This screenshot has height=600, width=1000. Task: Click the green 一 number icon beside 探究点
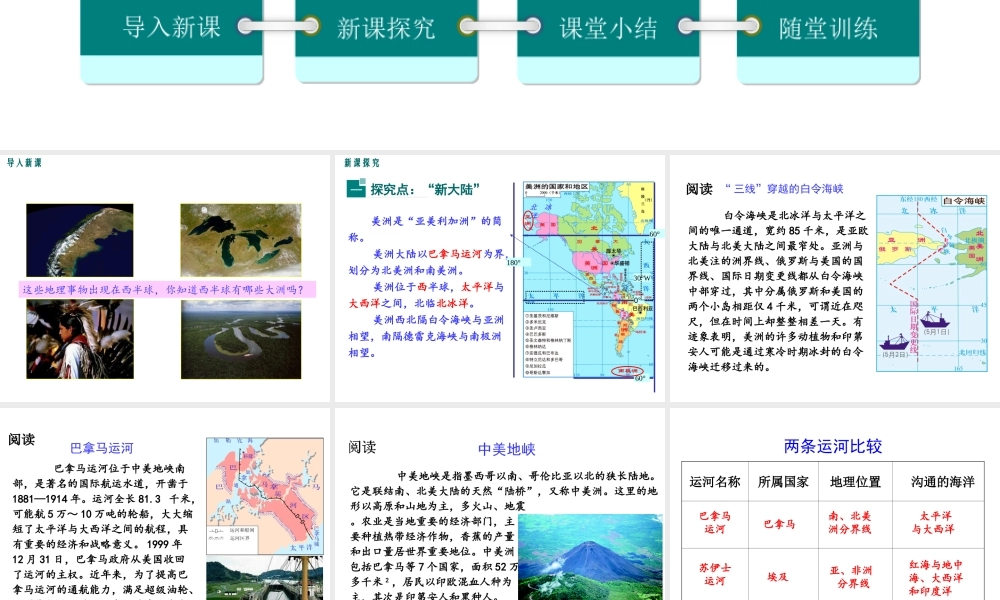pos(356,189)
